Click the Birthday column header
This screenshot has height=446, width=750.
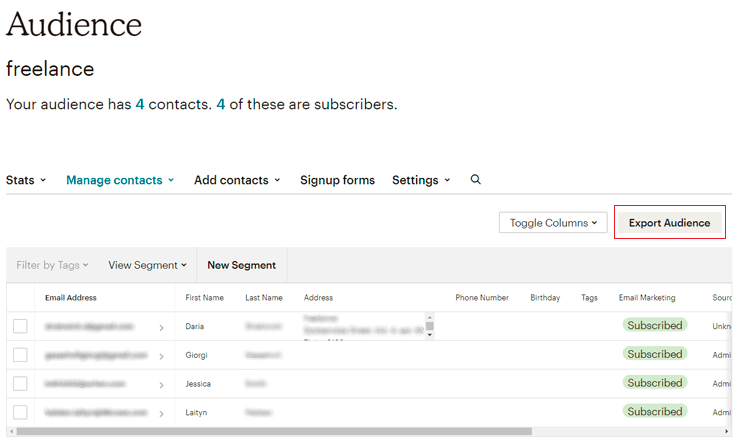pyautogui.click(x=545, y=298)
